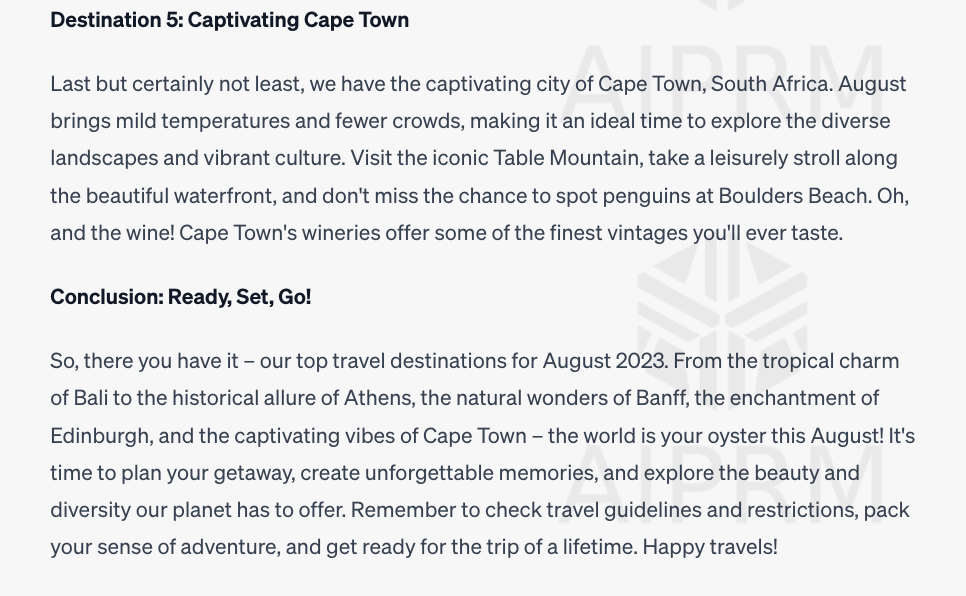The image size is (966, 596).
Task: Click the words 'Boulders Beach'
Action: coord(793,195)
